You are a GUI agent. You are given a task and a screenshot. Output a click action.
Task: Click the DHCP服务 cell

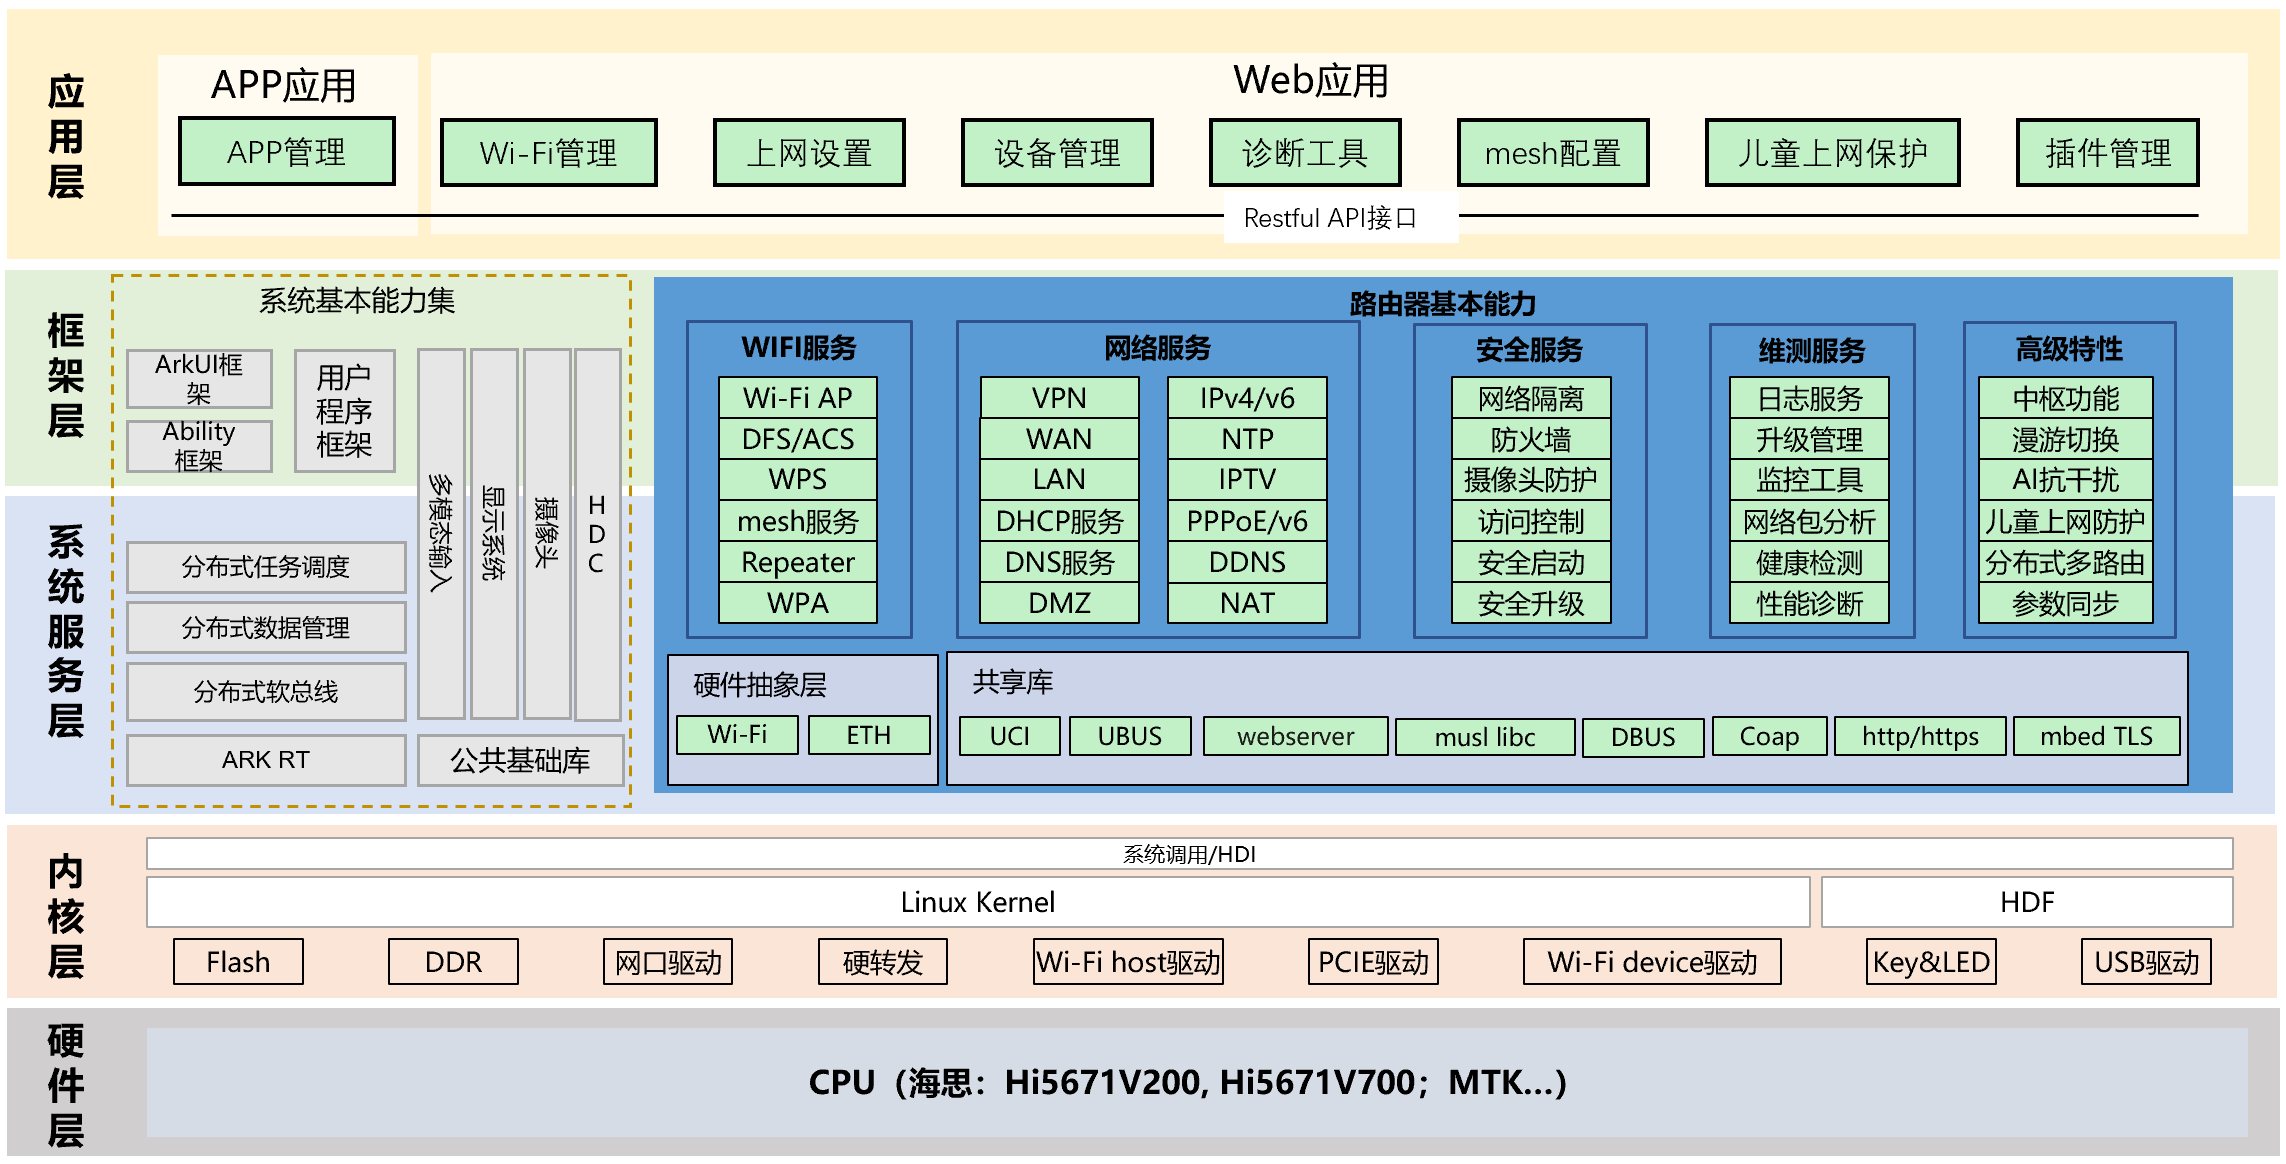tap(1059, 521)
